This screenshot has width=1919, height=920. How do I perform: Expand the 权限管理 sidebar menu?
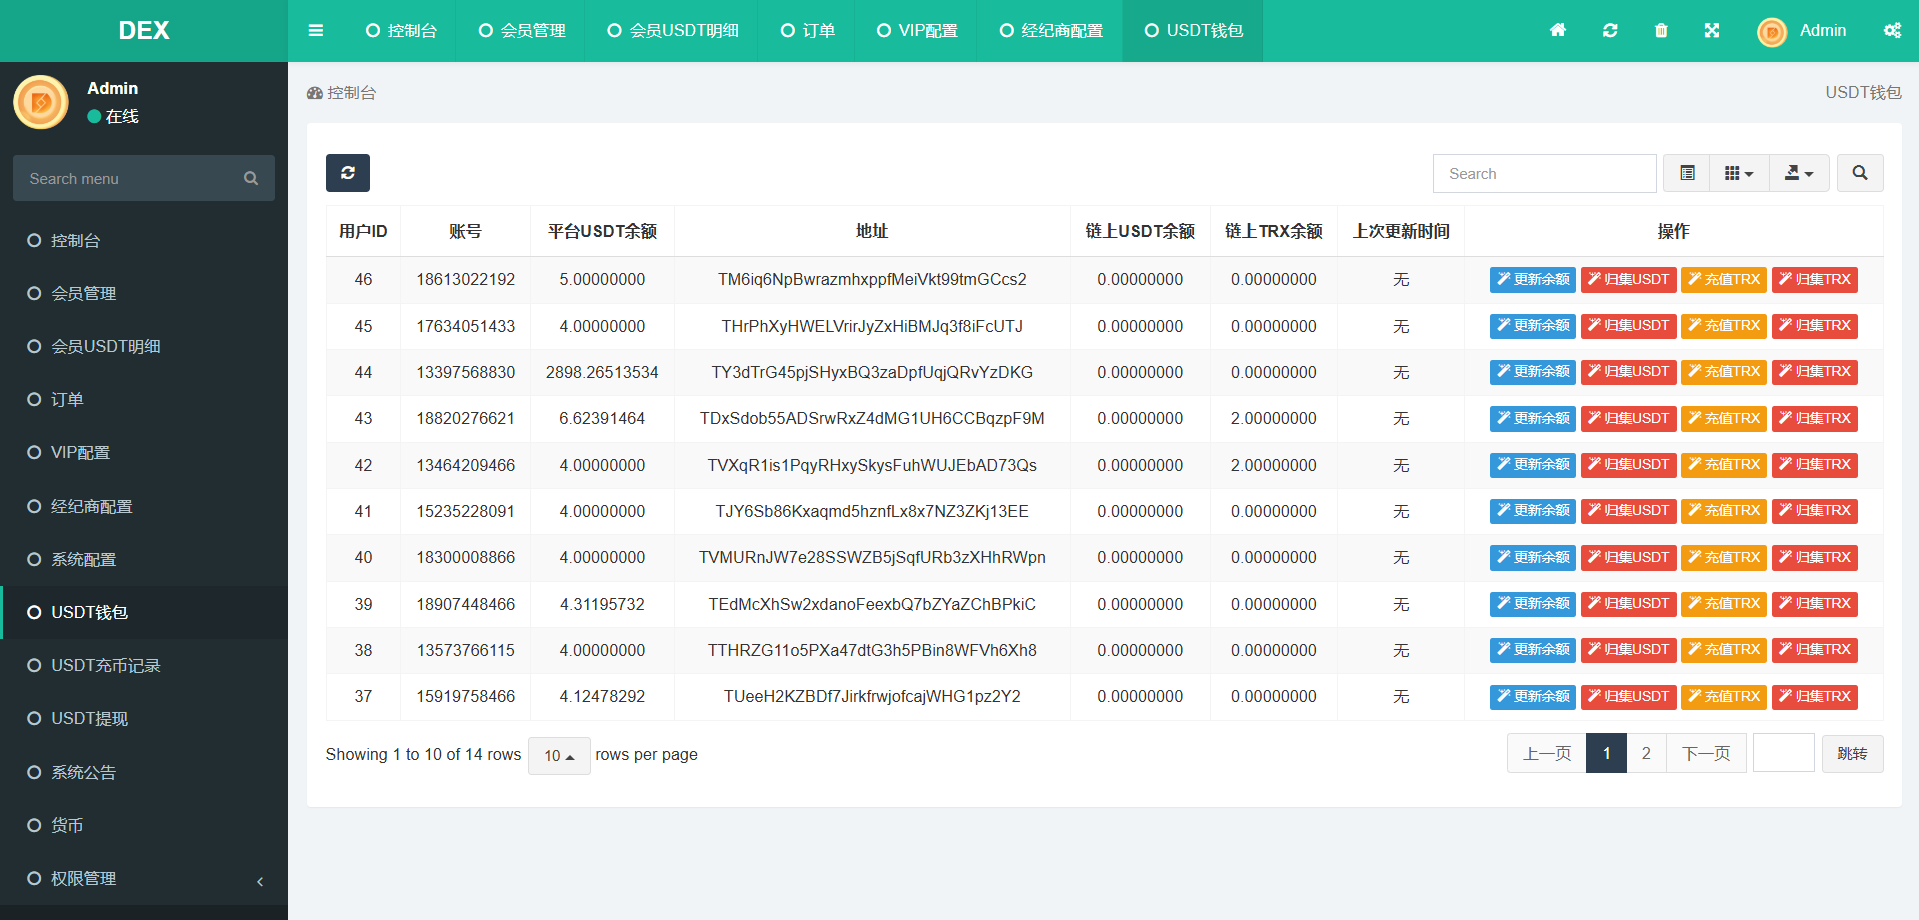pyautogui.click(x=144, y=878)
